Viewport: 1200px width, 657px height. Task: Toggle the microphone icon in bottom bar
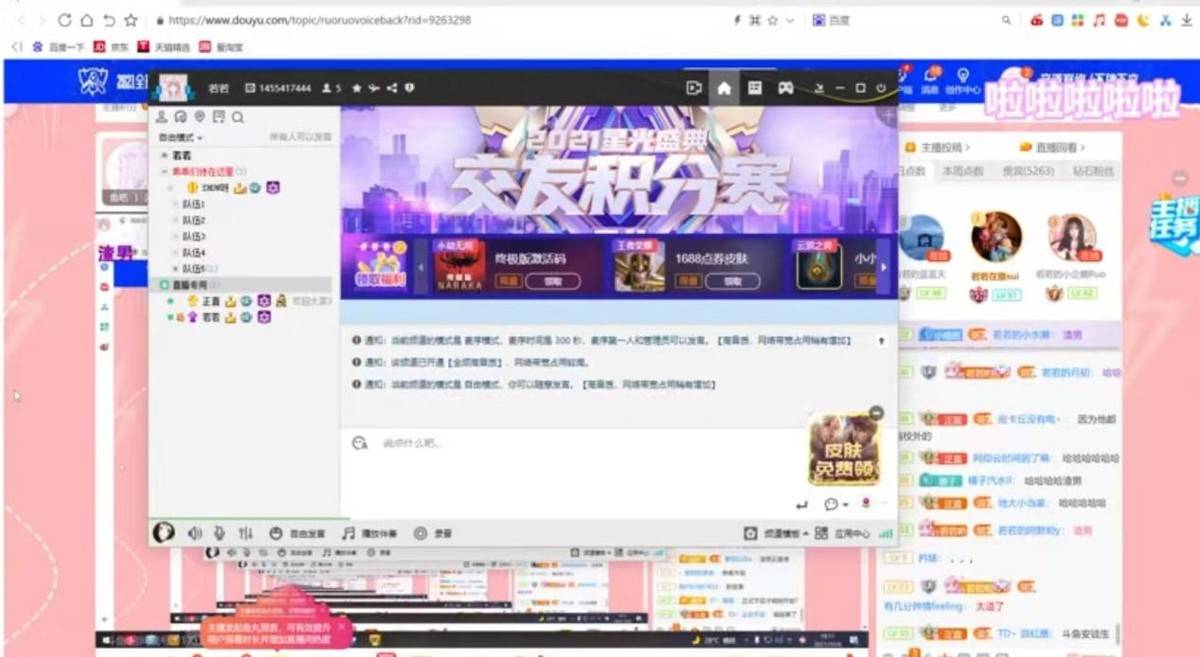pyautogui.click(x=219, y=534)
